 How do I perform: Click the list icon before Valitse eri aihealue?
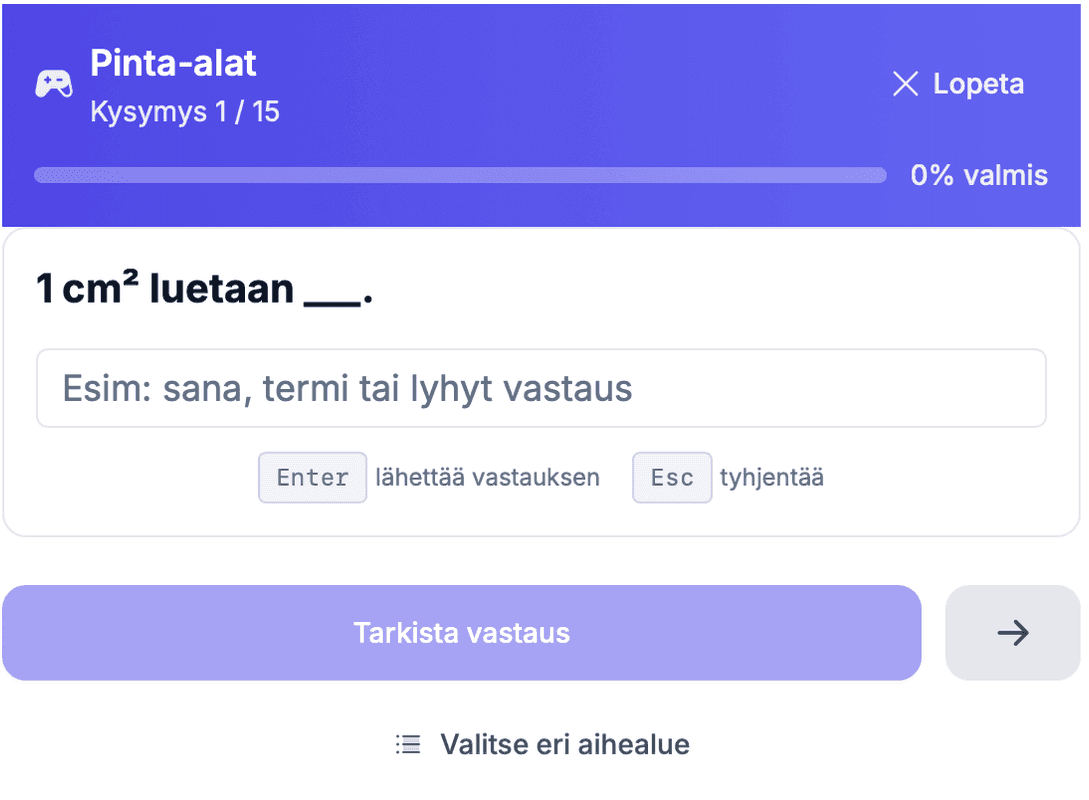coord(409,744)
